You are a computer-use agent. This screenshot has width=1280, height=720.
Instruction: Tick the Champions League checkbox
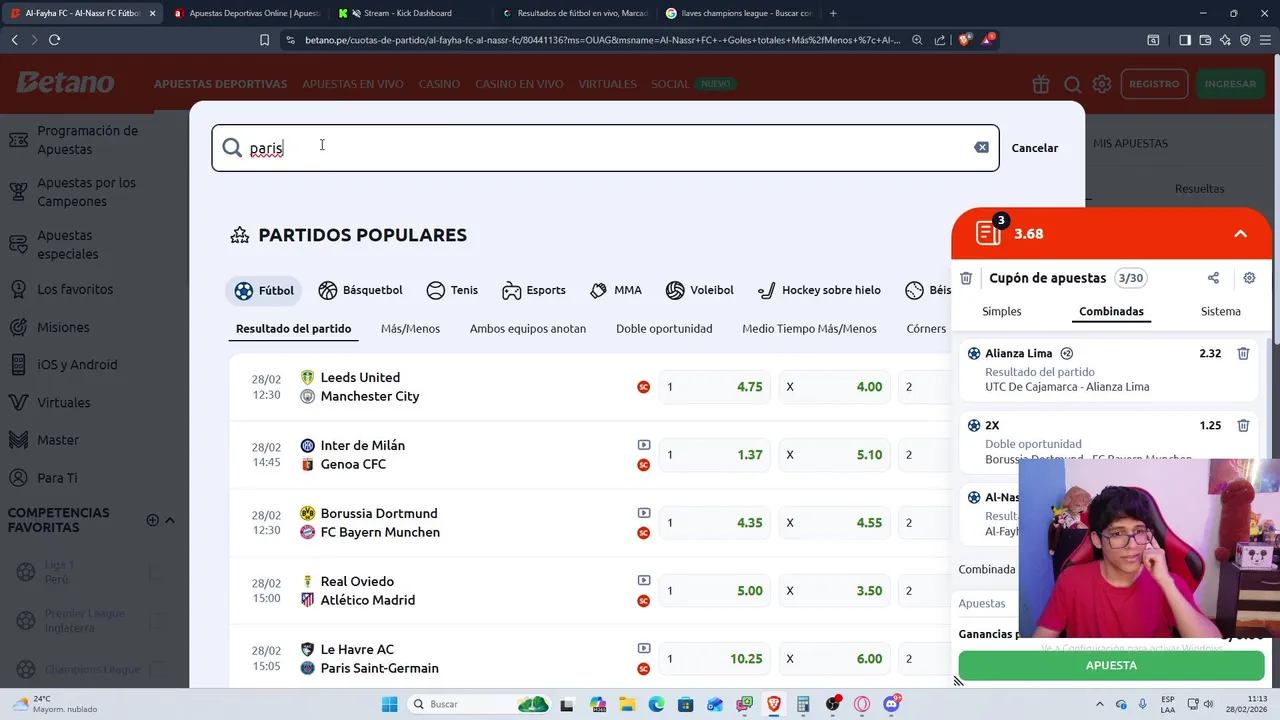[x=155, y=669]
